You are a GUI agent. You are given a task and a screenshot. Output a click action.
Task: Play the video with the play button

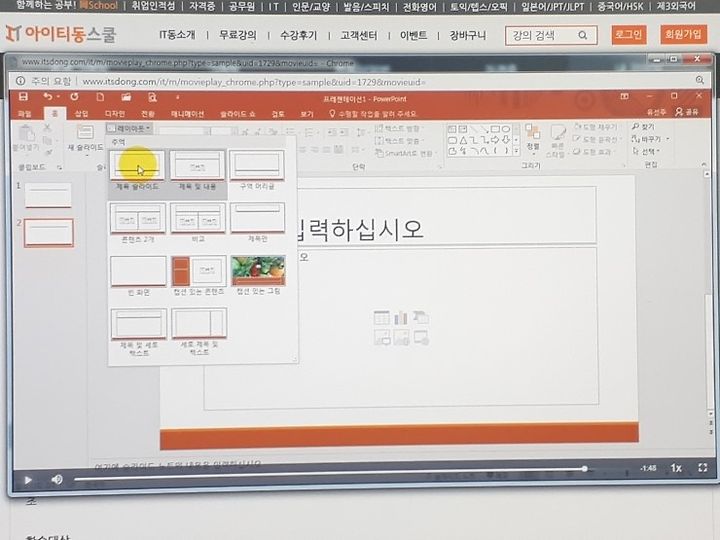28,480
